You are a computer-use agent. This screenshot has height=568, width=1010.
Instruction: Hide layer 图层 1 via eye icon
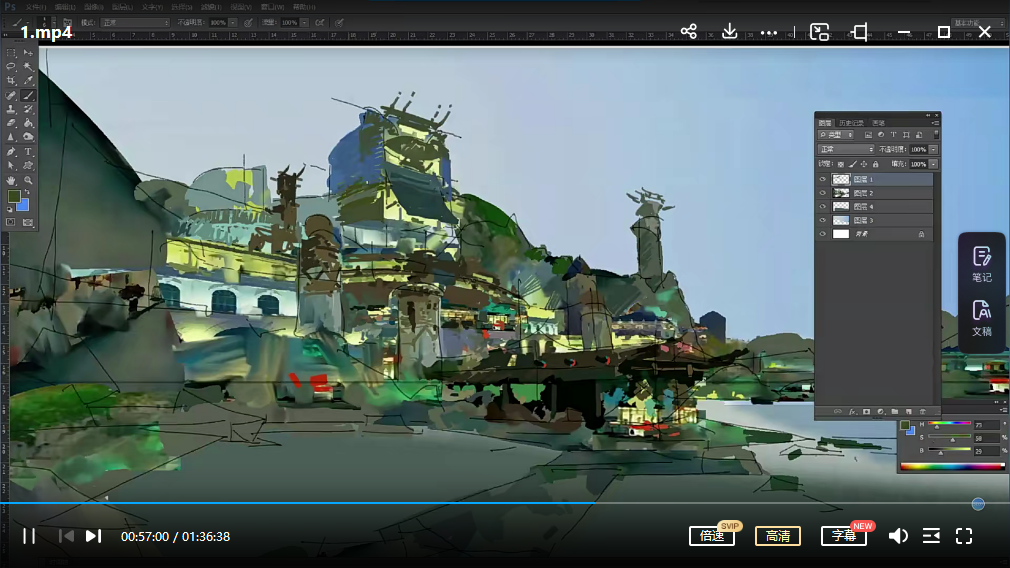click(823, 180)
